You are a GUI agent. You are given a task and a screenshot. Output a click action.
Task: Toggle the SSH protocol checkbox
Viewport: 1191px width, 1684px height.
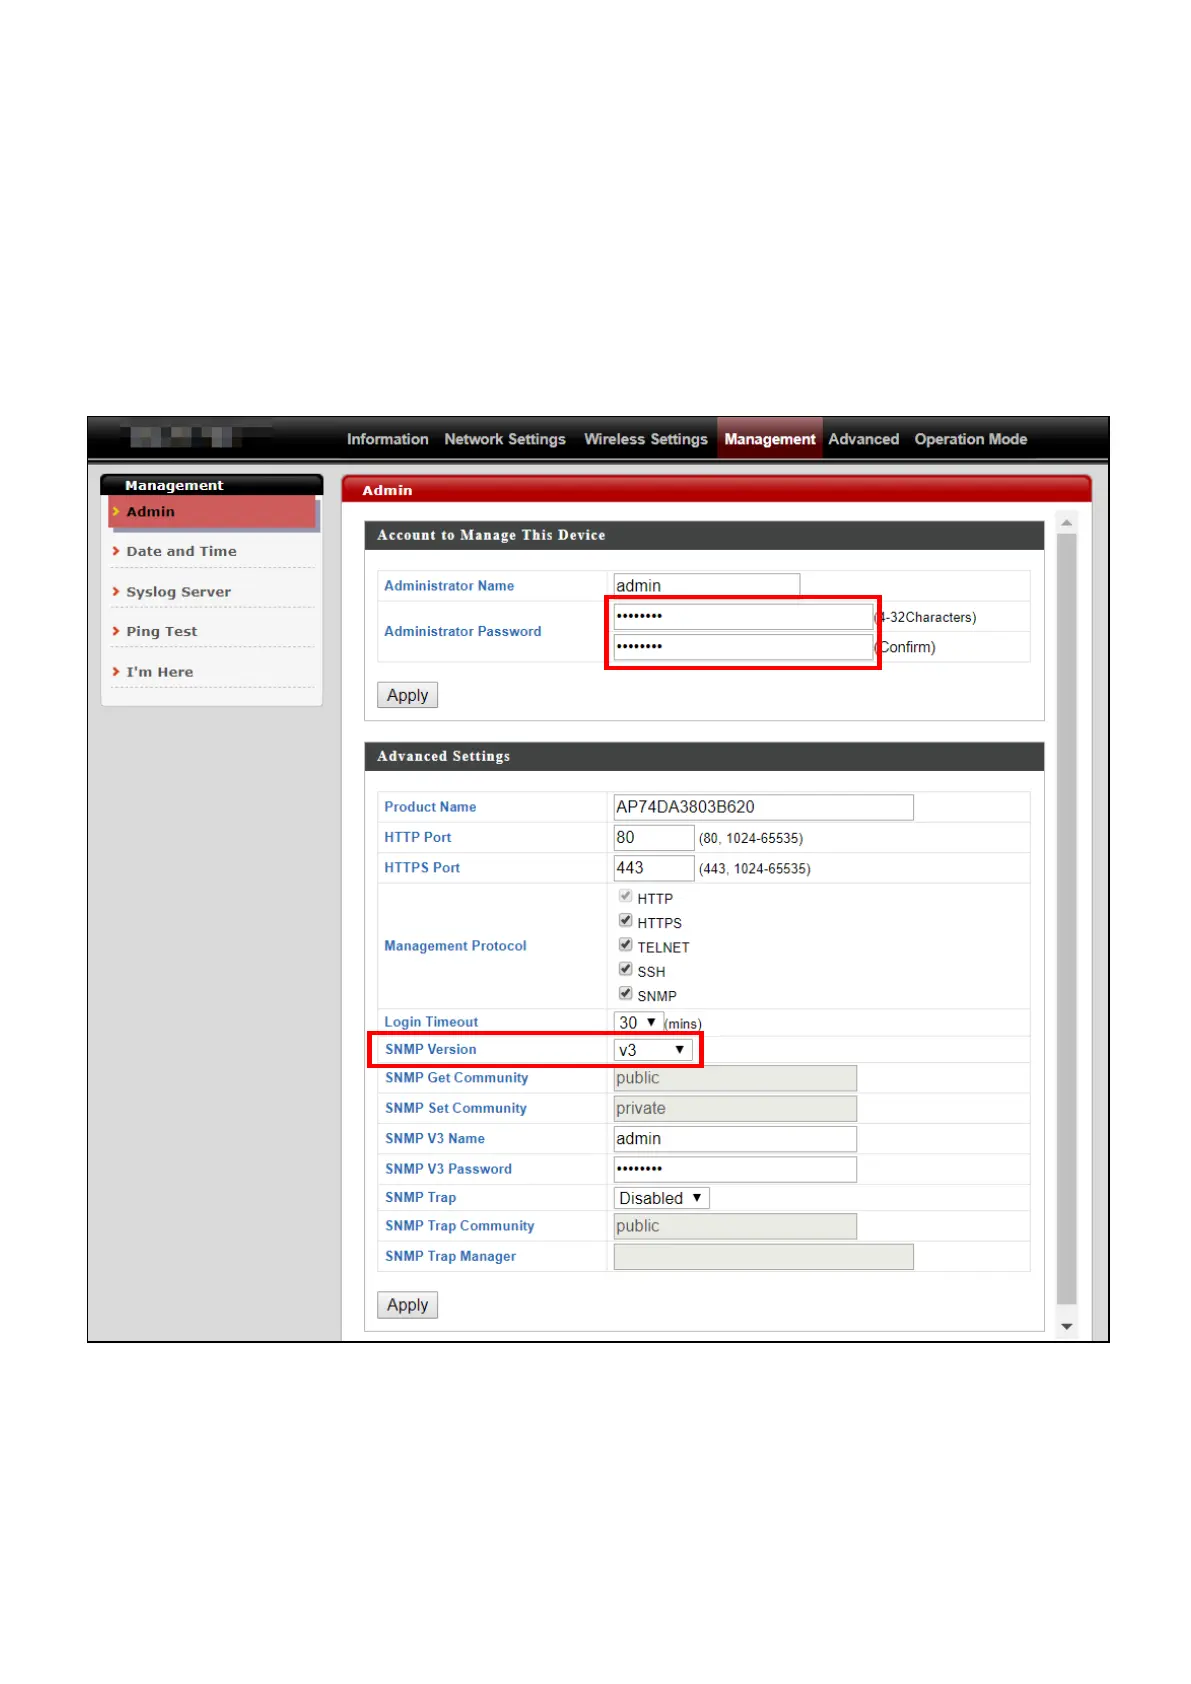(x=625, y=969)
